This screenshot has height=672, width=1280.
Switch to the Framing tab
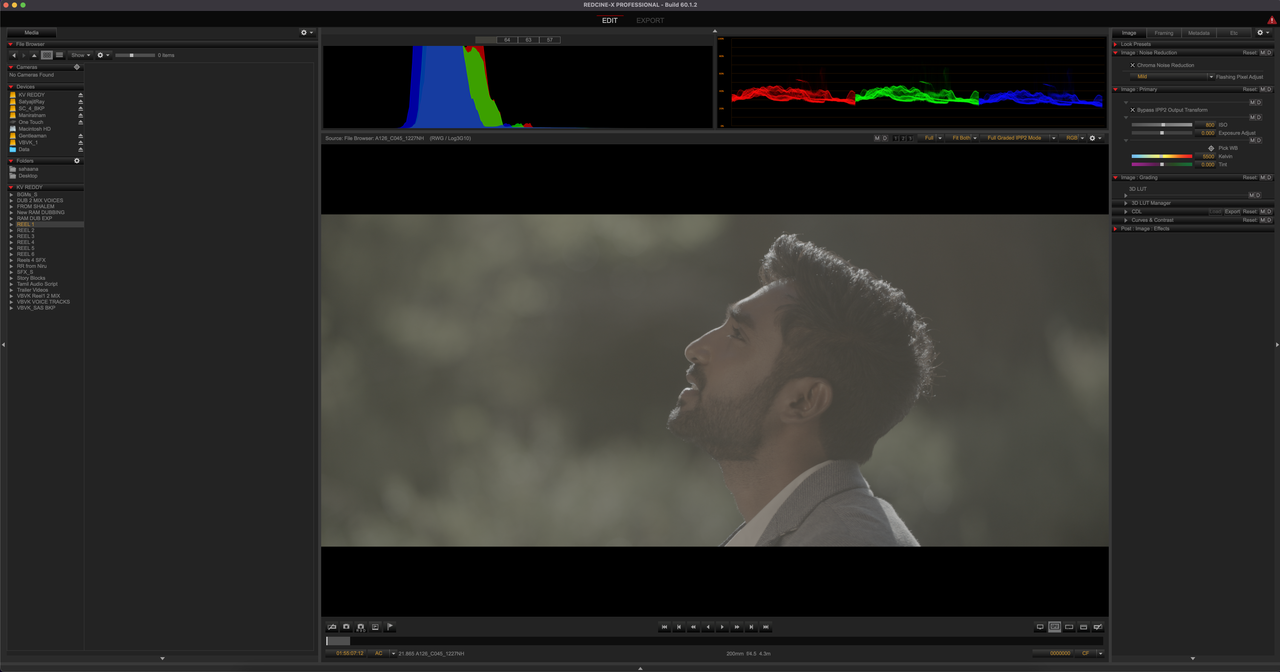1164,33
